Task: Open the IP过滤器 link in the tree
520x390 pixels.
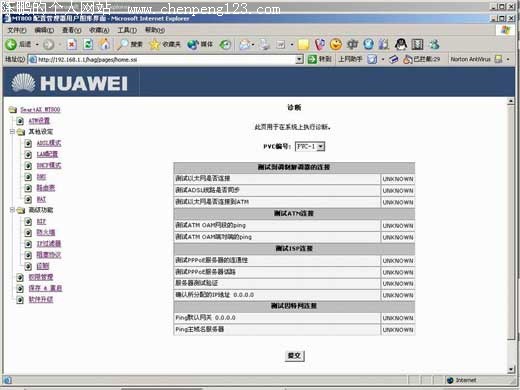Action: coord(49,244)
